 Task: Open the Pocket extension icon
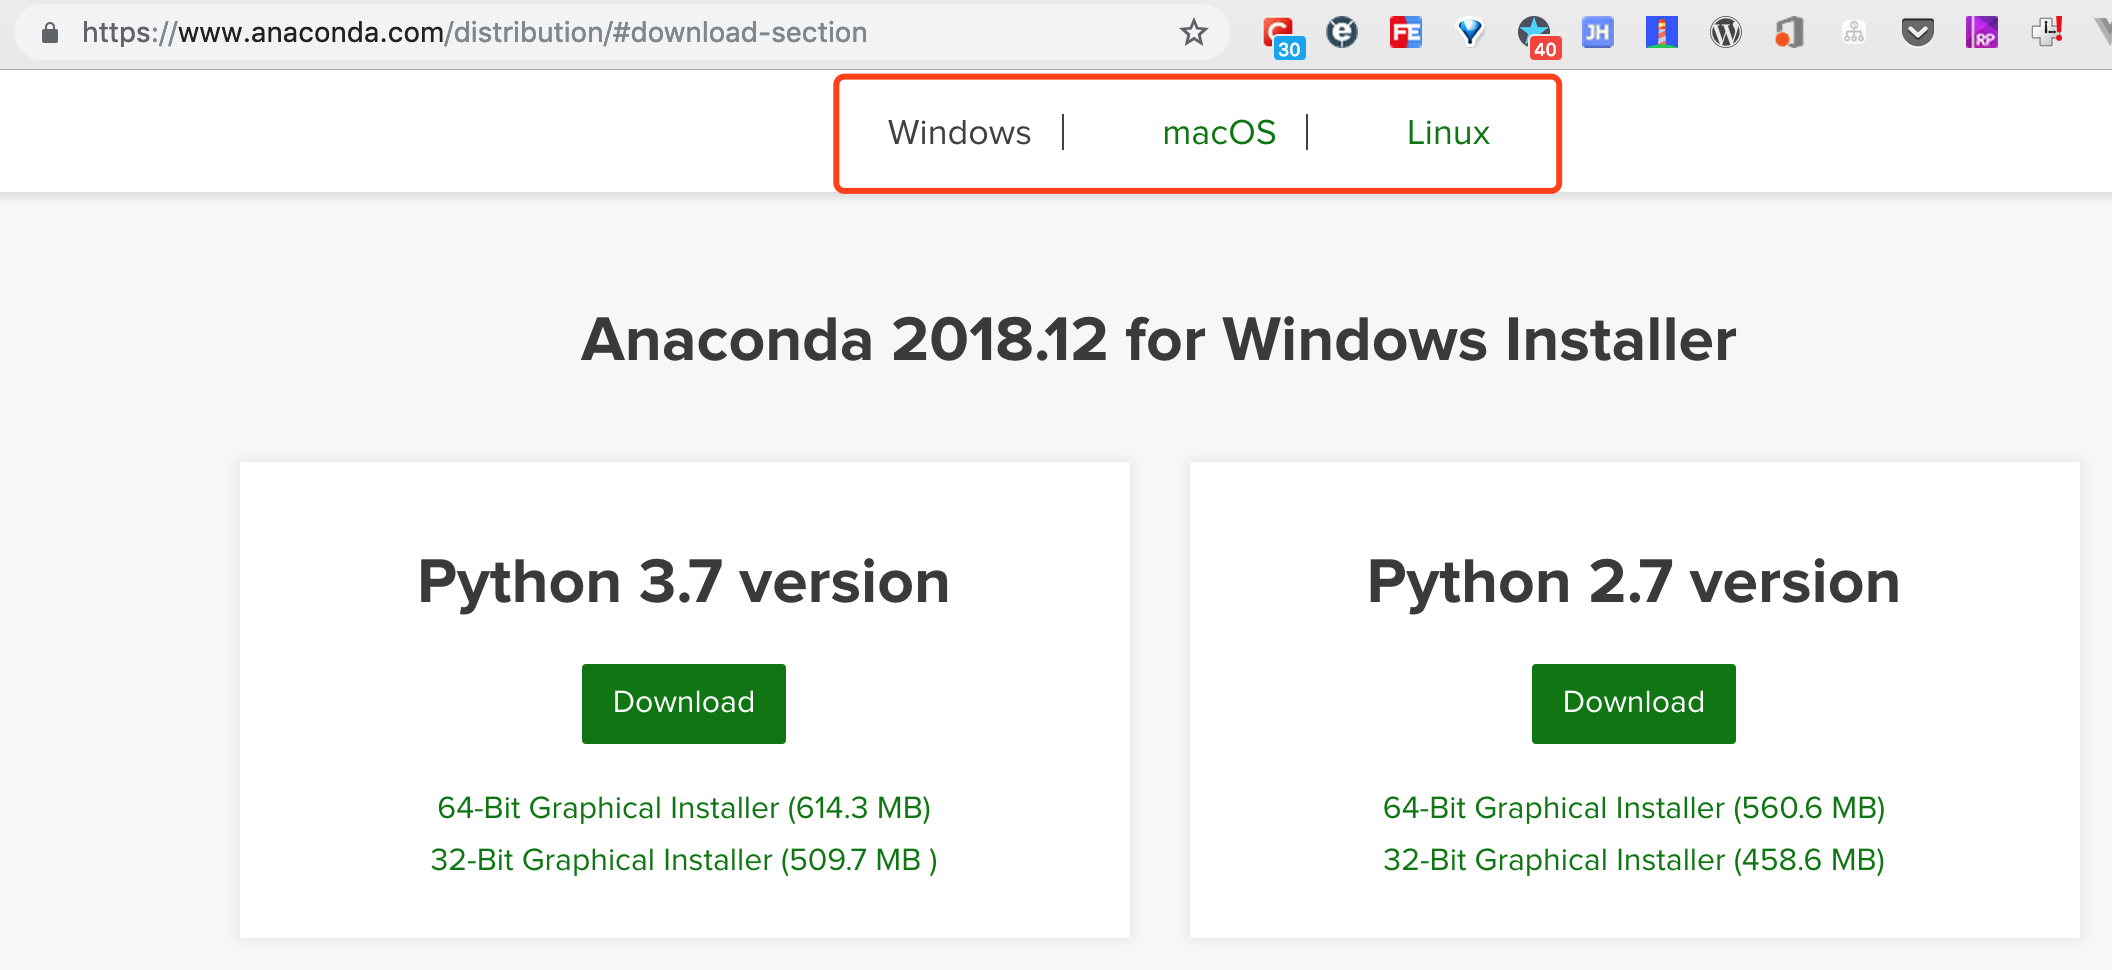point(1918,33)
